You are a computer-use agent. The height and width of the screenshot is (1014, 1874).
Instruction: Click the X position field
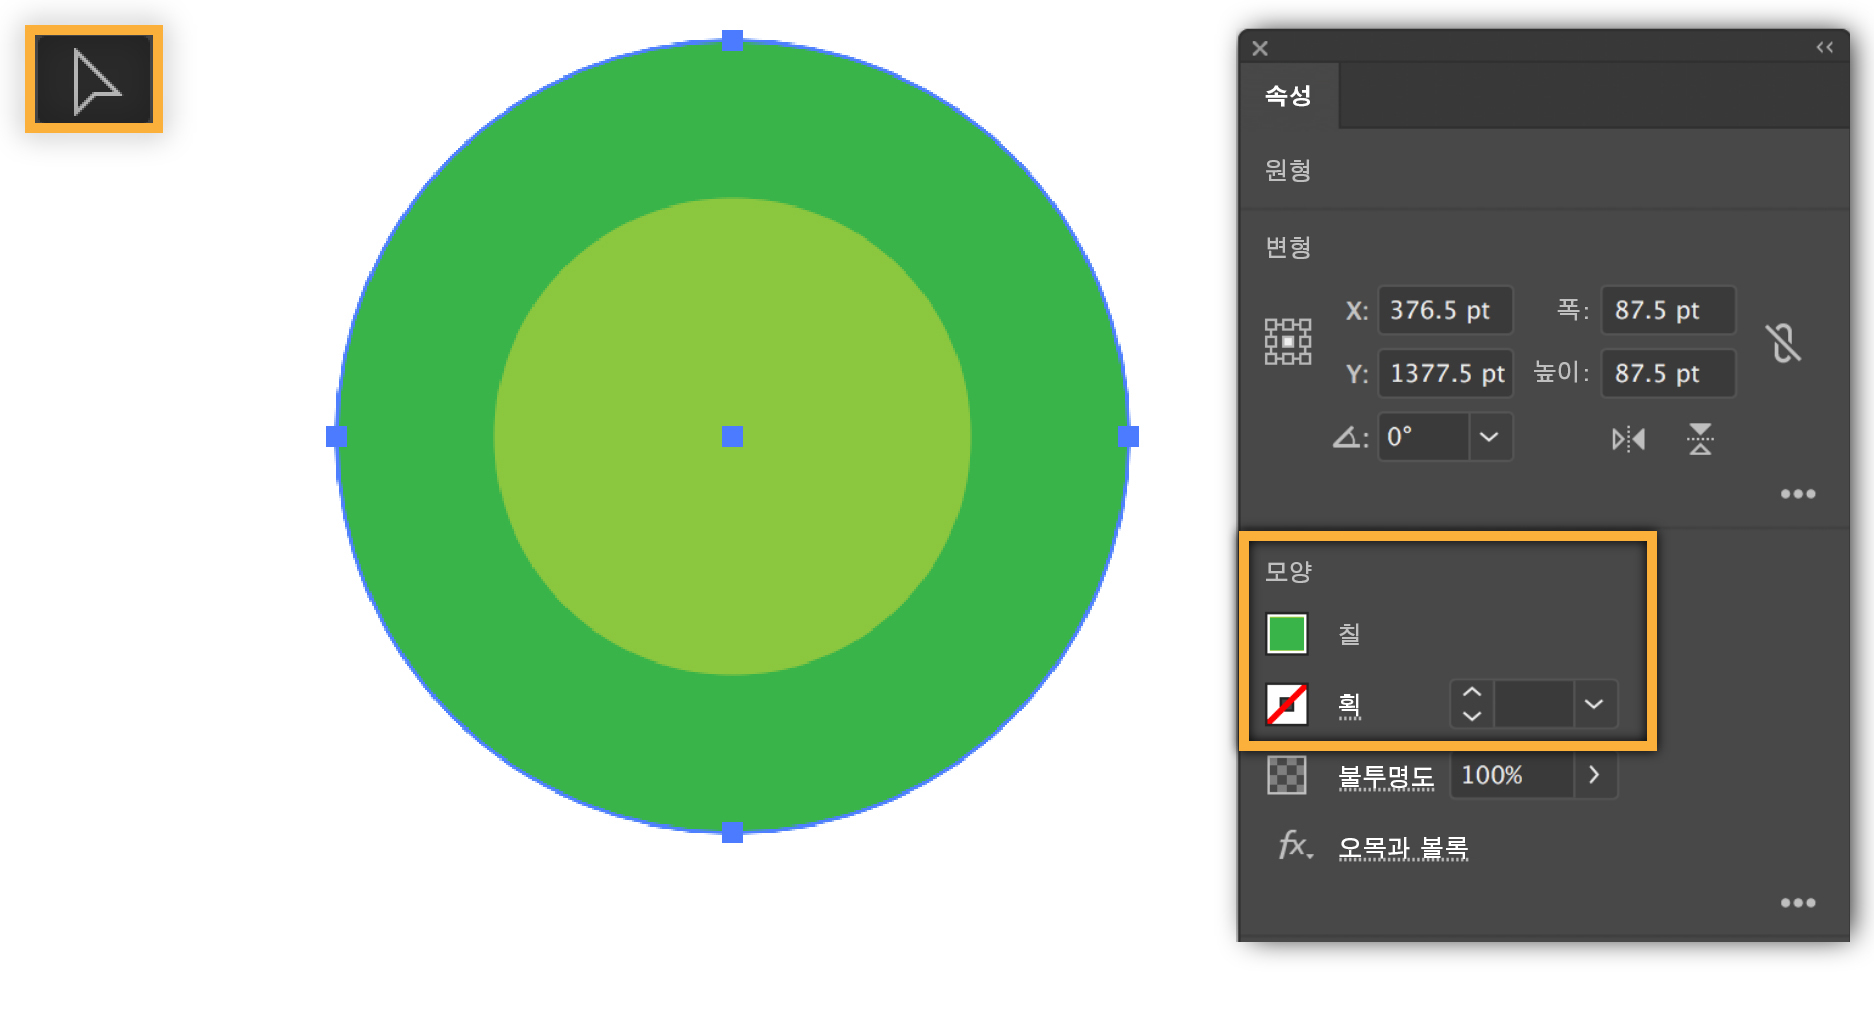pos(1445,310)
